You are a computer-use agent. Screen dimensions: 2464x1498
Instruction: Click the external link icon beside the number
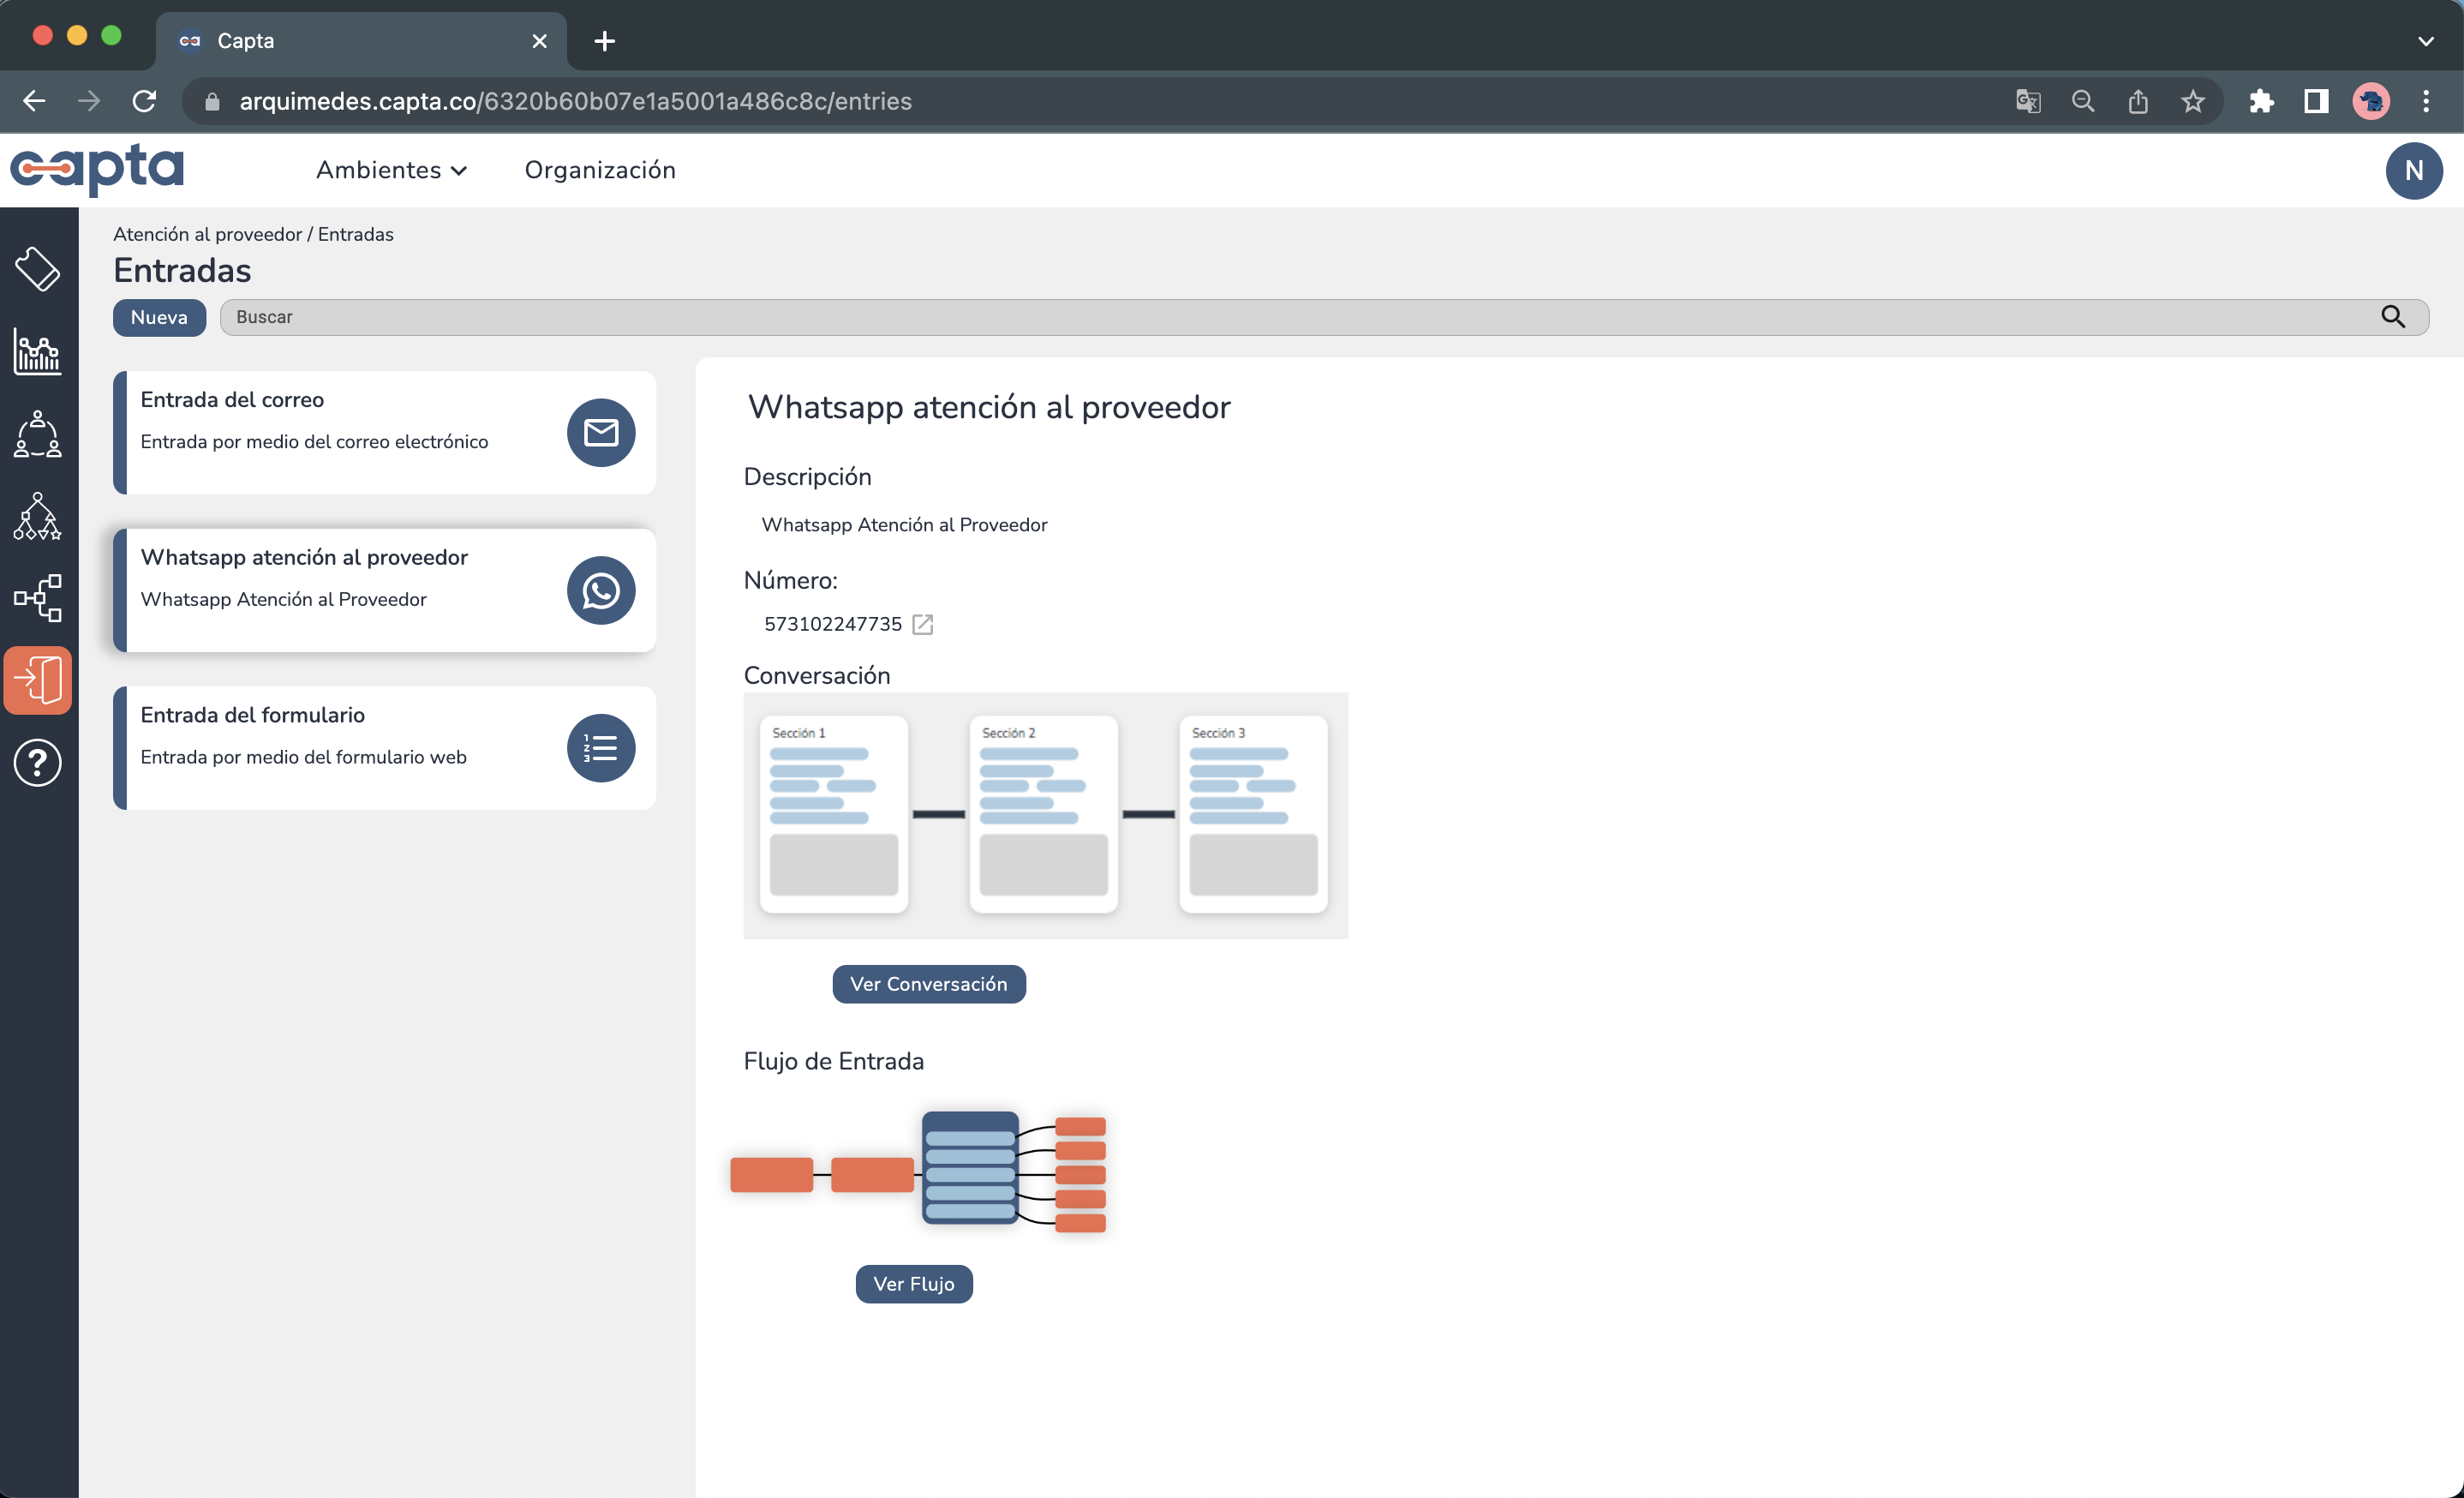coord(922,624)
